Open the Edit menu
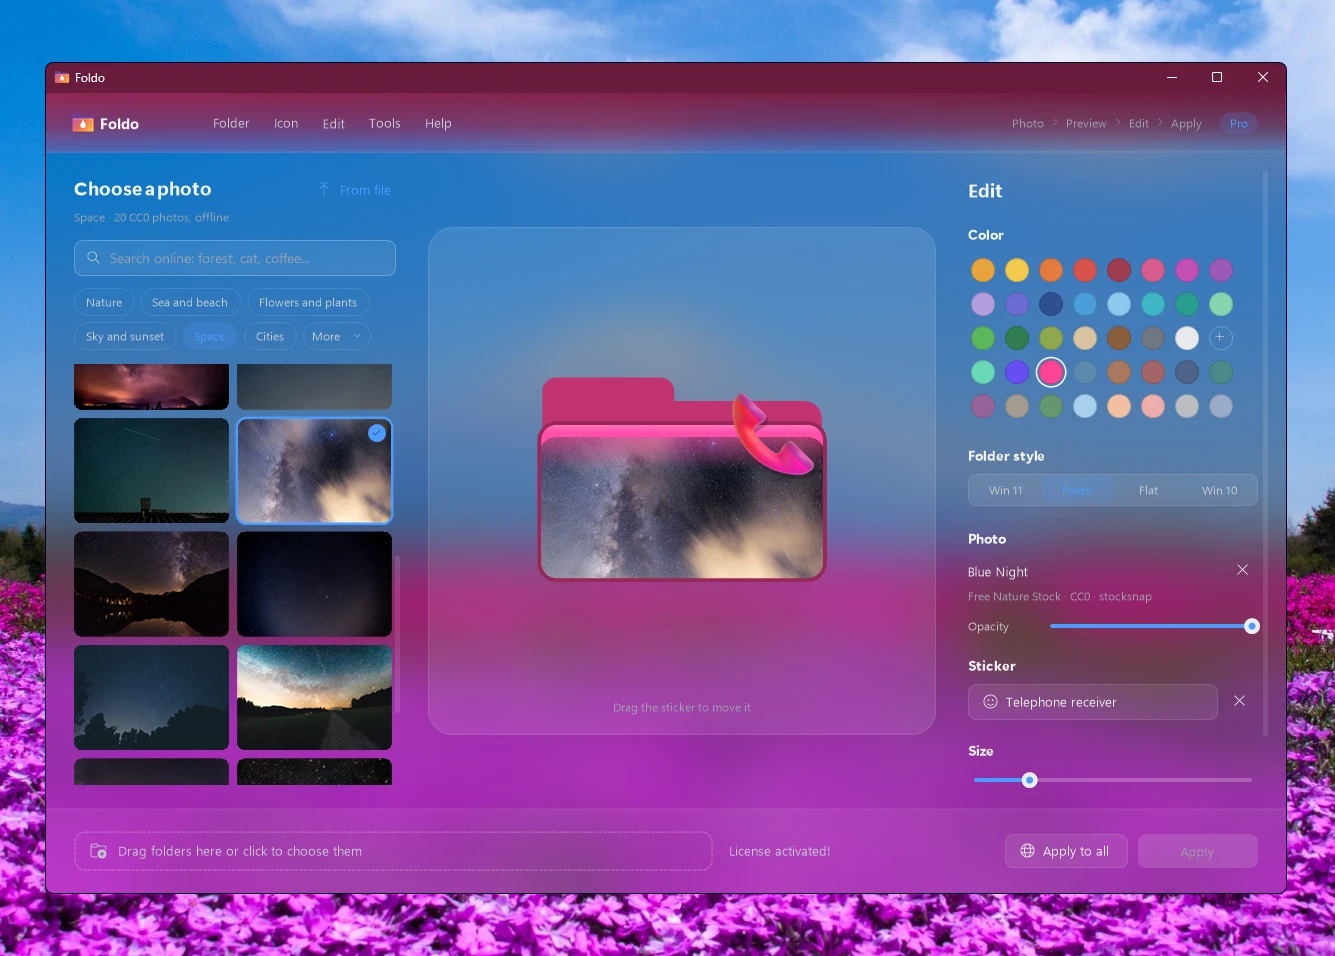Screen dimensions: 1335x956 click(334, 124)
